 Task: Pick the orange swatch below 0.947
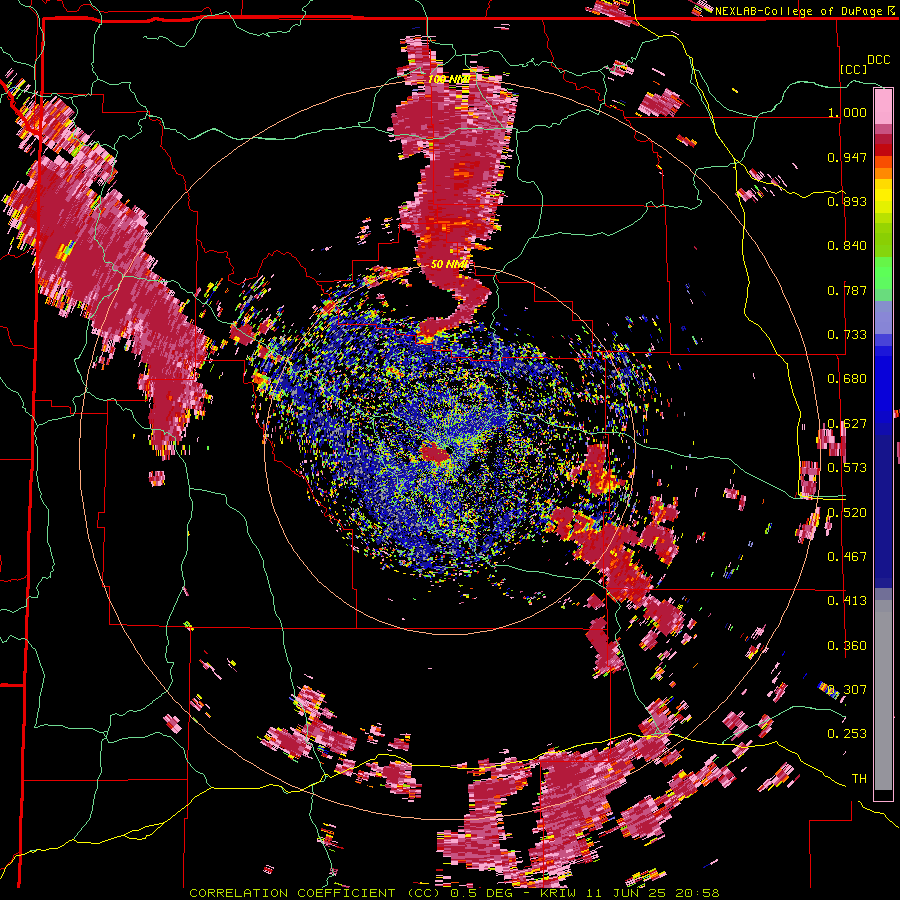(883, 173)
